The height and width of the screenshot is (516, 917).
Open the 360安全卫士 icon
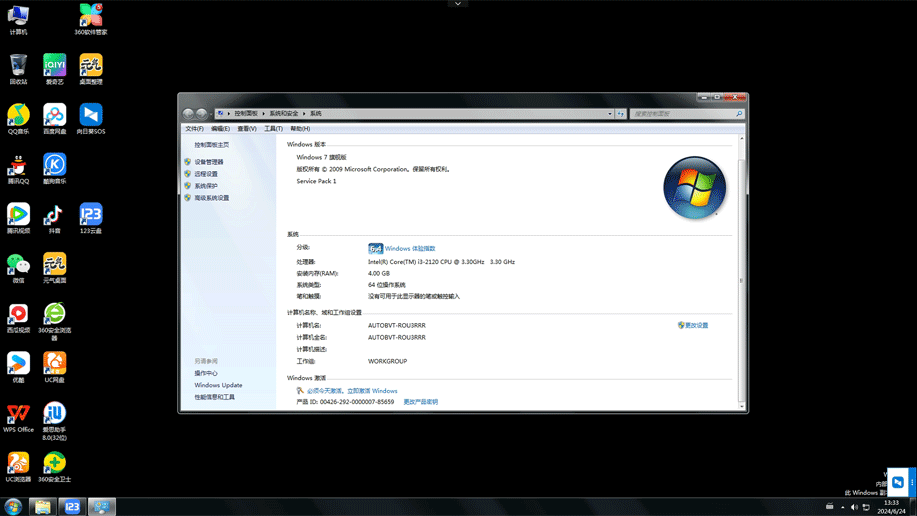54,467
